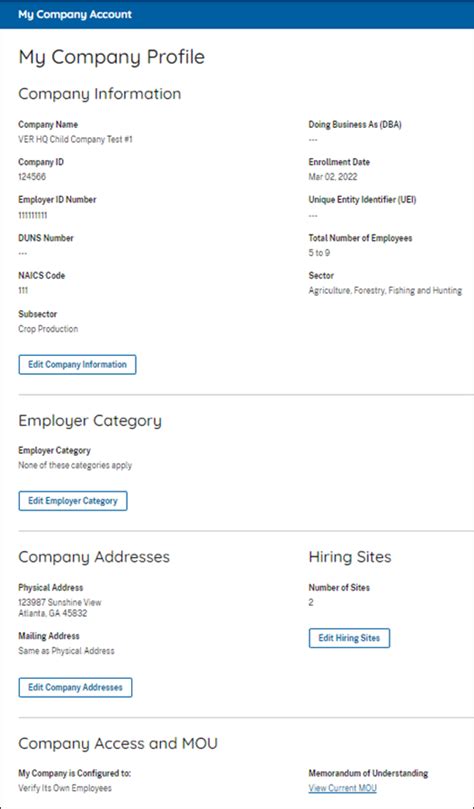Click the Number of Sites value
This screenshot has height=809, width=474.
point(311,602)
